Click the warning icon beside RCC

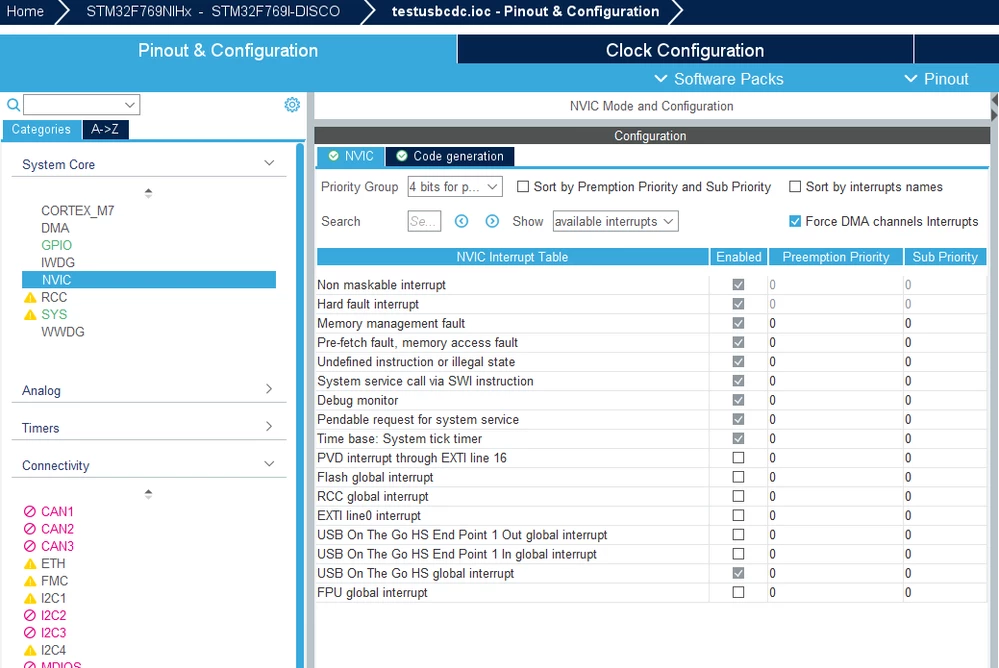[x=30, y=298]
